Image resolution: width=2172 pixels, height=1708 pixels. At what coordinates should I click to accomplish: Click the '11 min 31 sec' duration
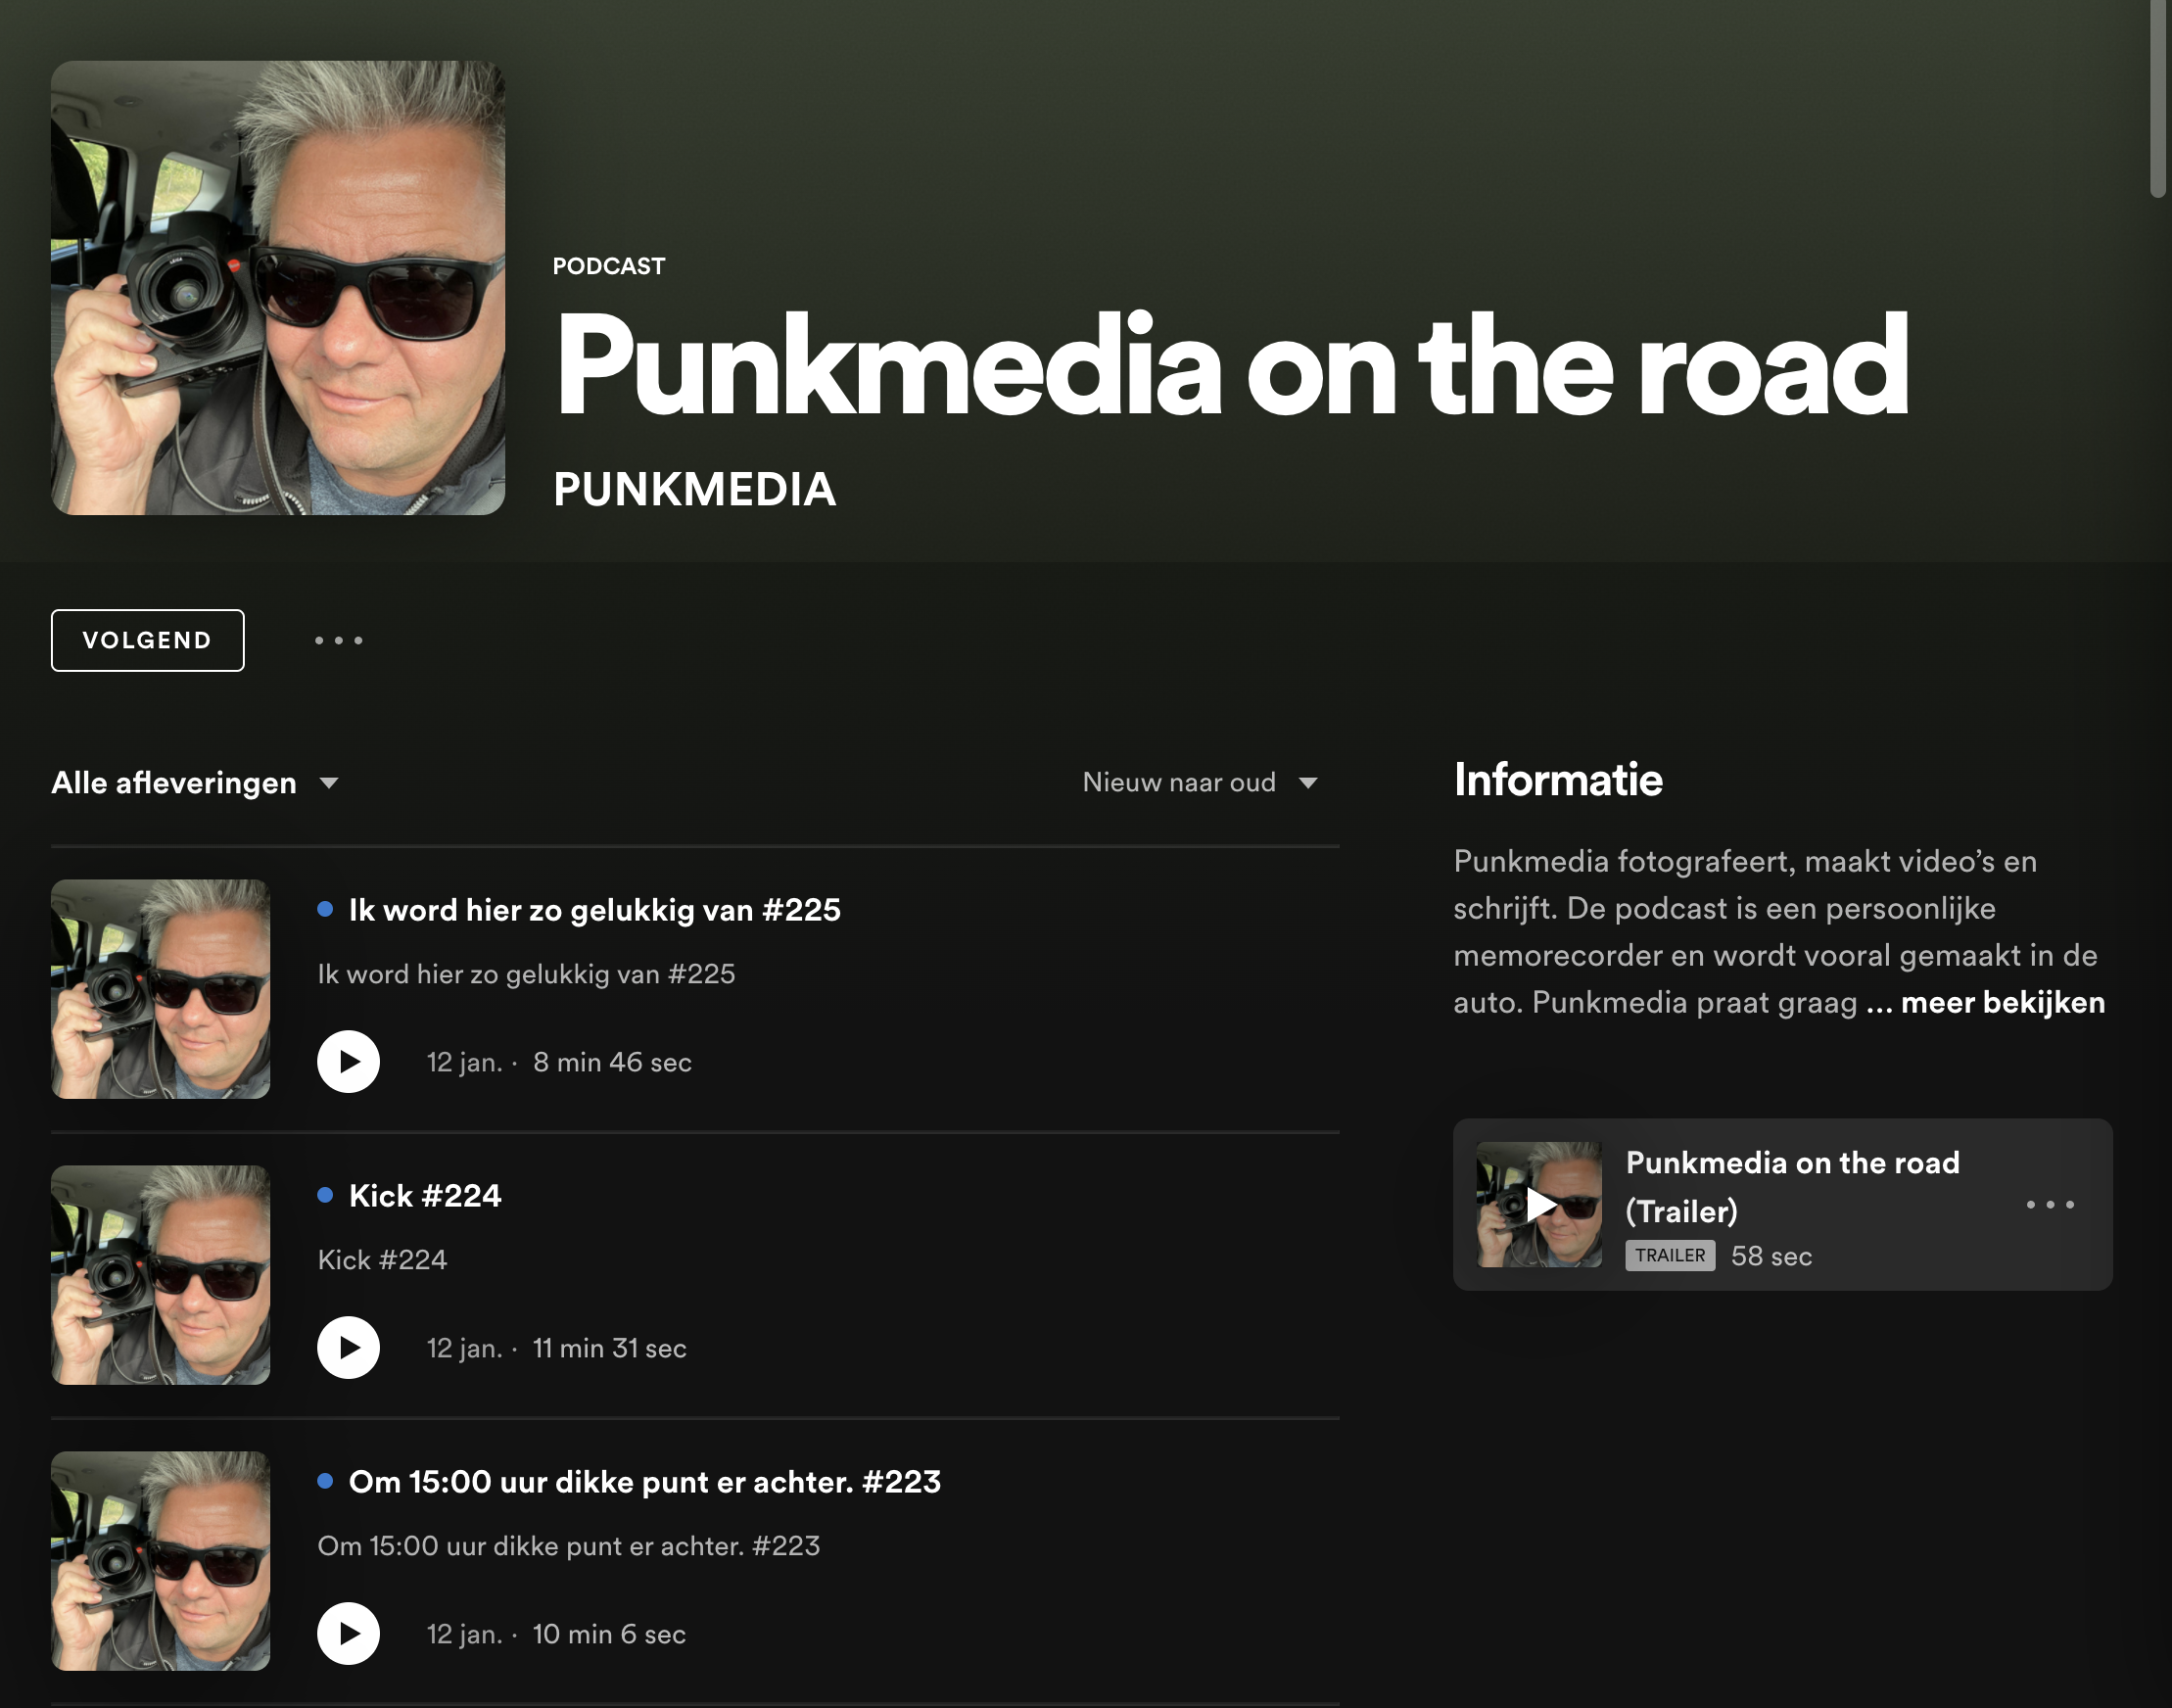[609, 1348]
